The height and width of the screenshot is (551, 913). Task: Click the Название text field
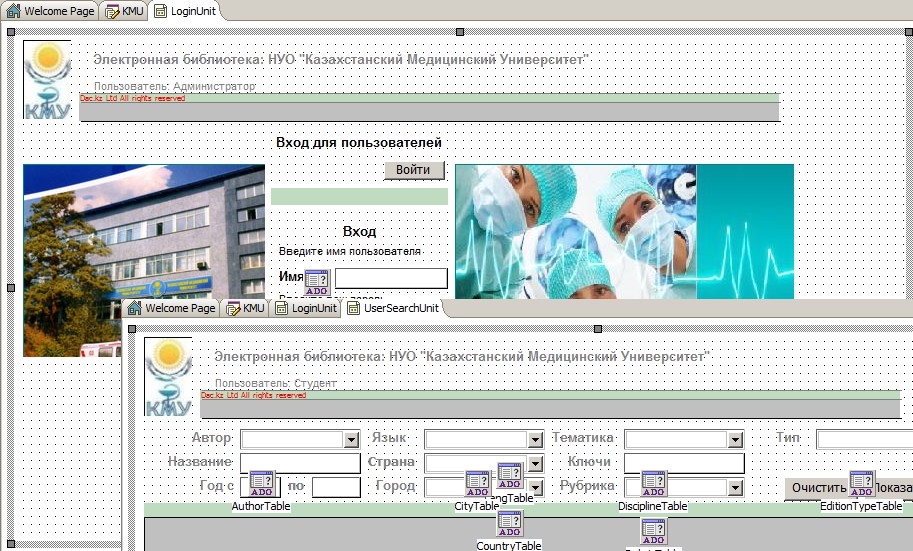tap(300, 464)
